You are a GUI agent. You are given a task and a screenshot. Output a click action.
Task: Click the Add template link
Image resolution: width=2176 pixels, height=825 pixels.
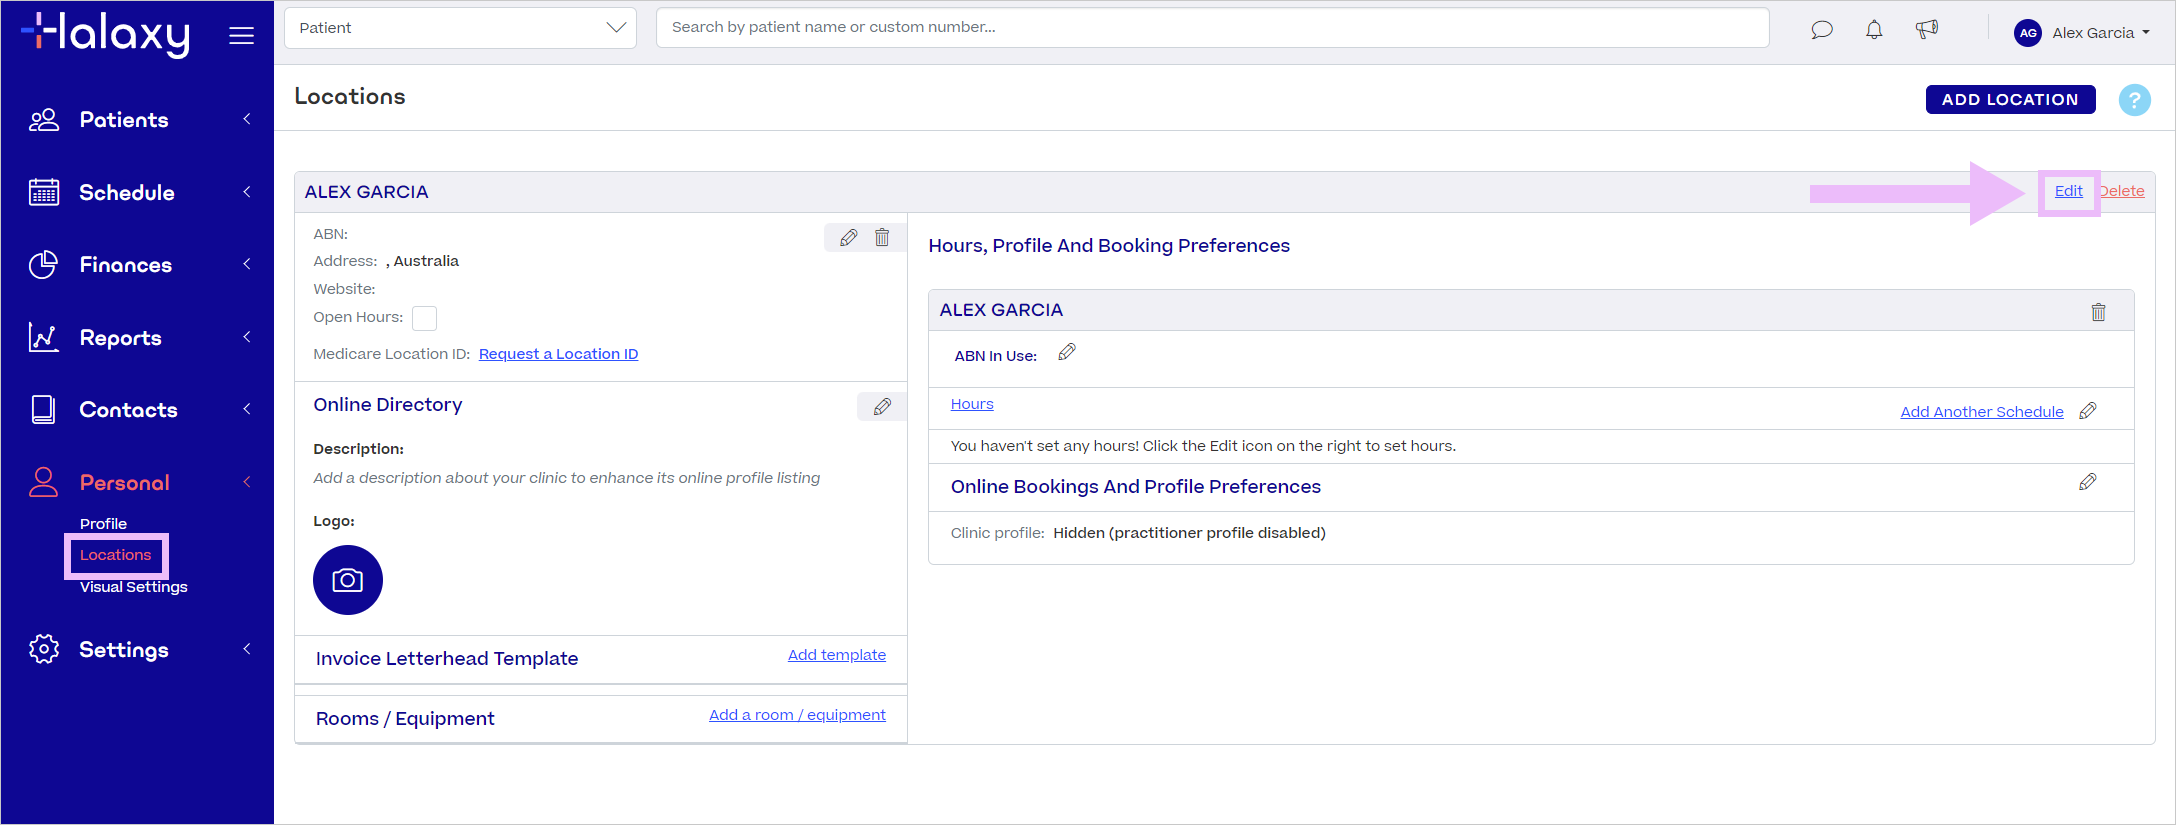(x=837, y=655)
